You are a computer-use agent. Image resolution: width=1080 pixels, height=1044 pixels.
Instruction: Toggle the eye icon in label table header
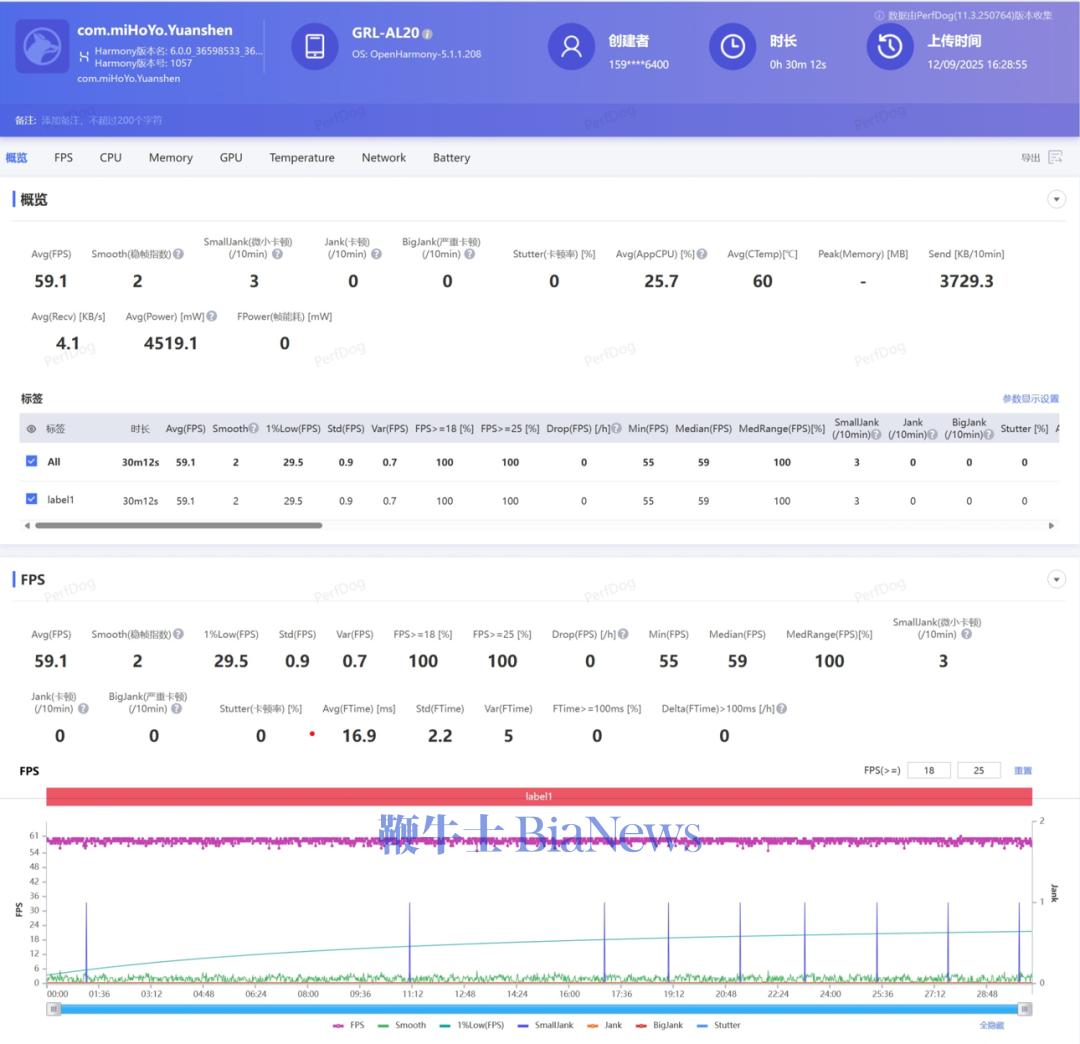tap(31, 428)
